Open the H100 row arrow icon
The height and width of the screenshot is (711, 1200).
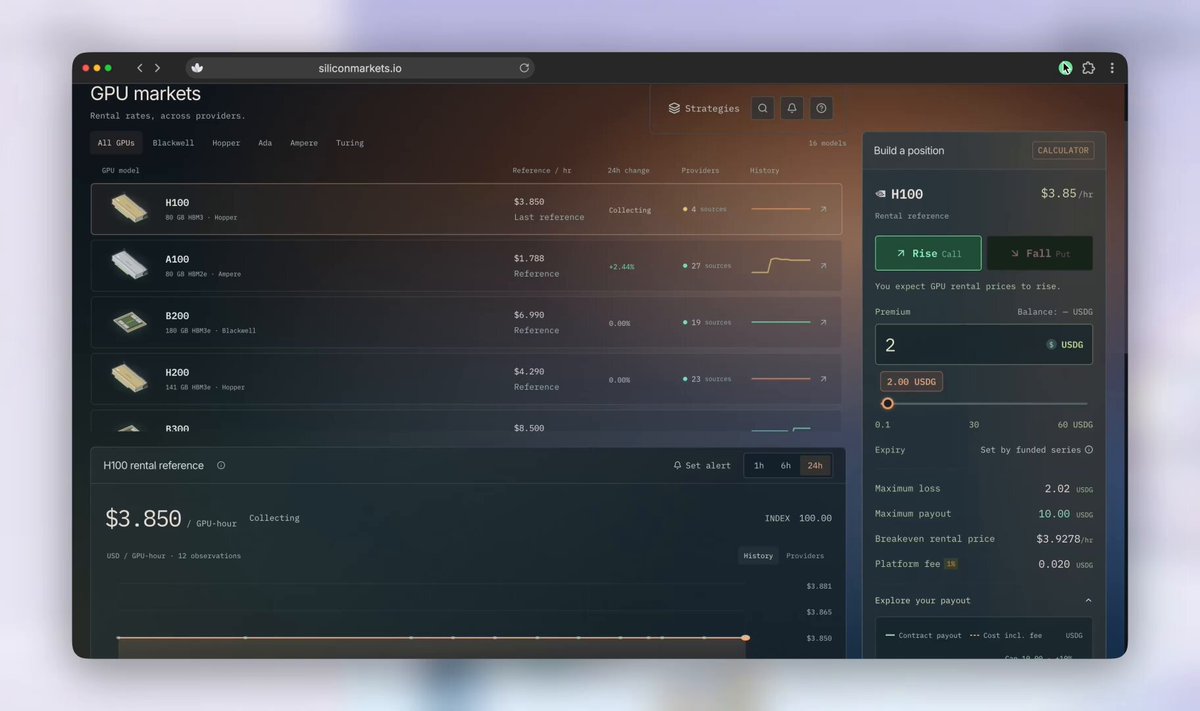click(x=823, y=210)
